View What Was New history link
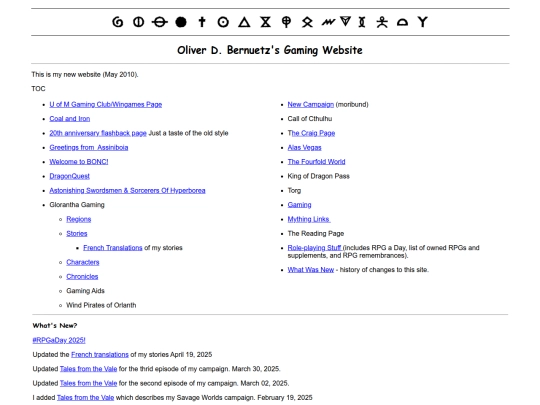Screen dimensions: 540x405 coord(311,270)
